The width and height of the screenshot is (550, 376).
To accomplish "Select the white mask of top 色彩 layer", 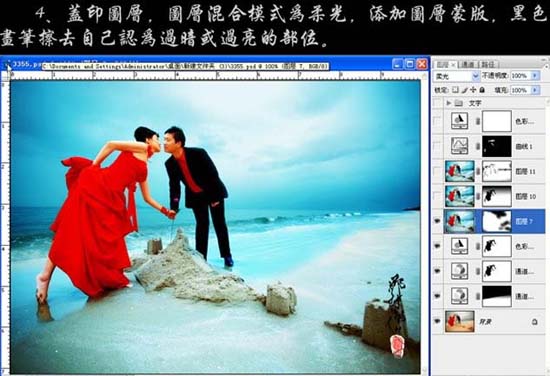I will click(x=497, y=121).
